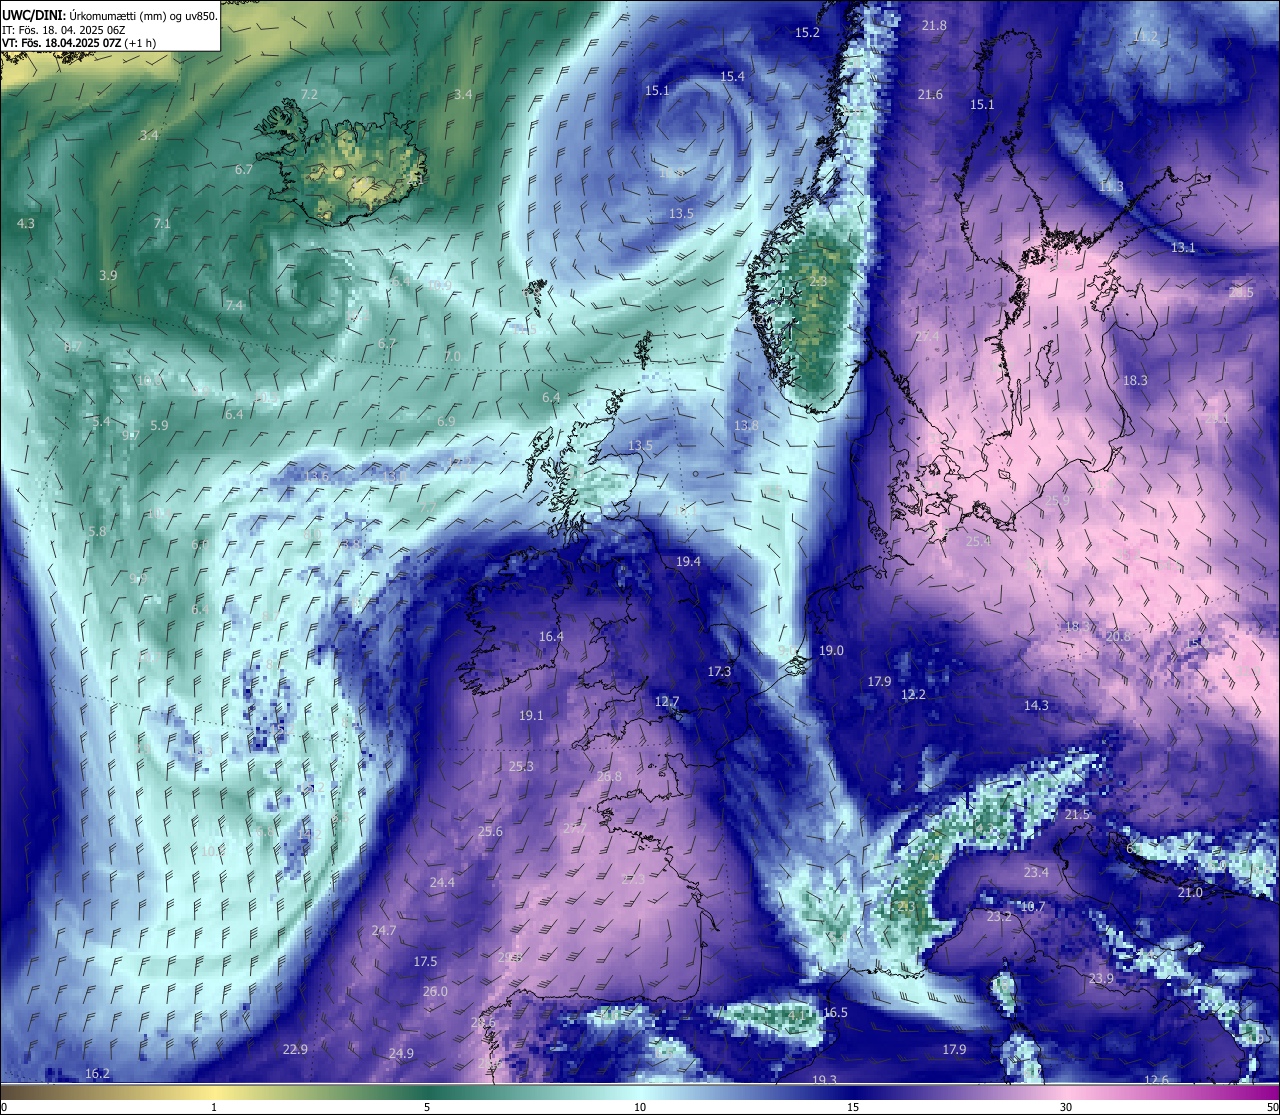Click the colour scale tick label "0"
Image resolution: width=1280 pixels, height=1115 pixels.
coord(4,1107)
